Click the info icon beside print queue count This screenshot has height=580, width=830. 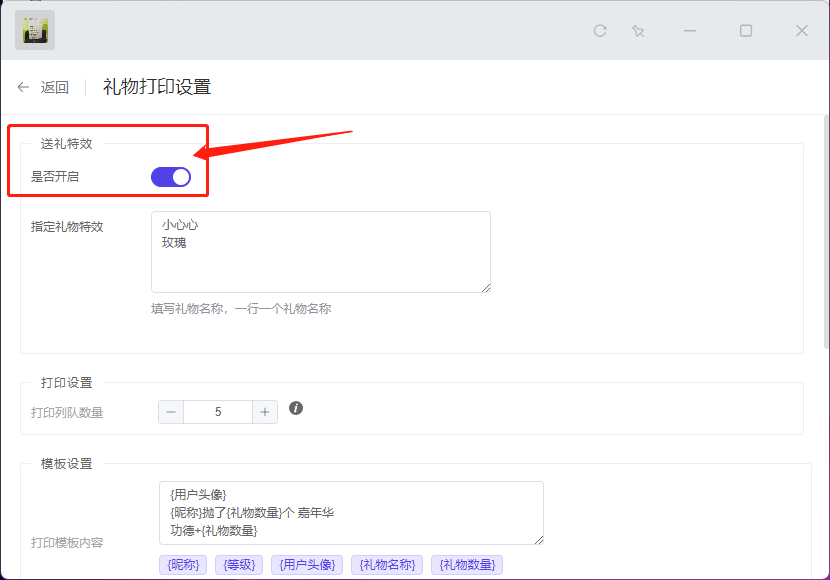(296, 408)
